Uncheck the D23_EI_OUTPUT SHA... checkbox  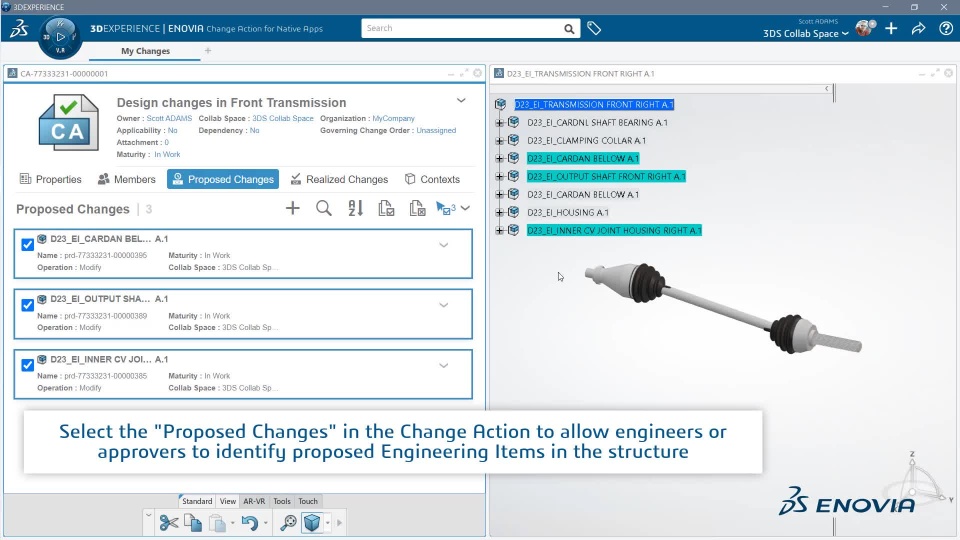(x=28, y=305)
